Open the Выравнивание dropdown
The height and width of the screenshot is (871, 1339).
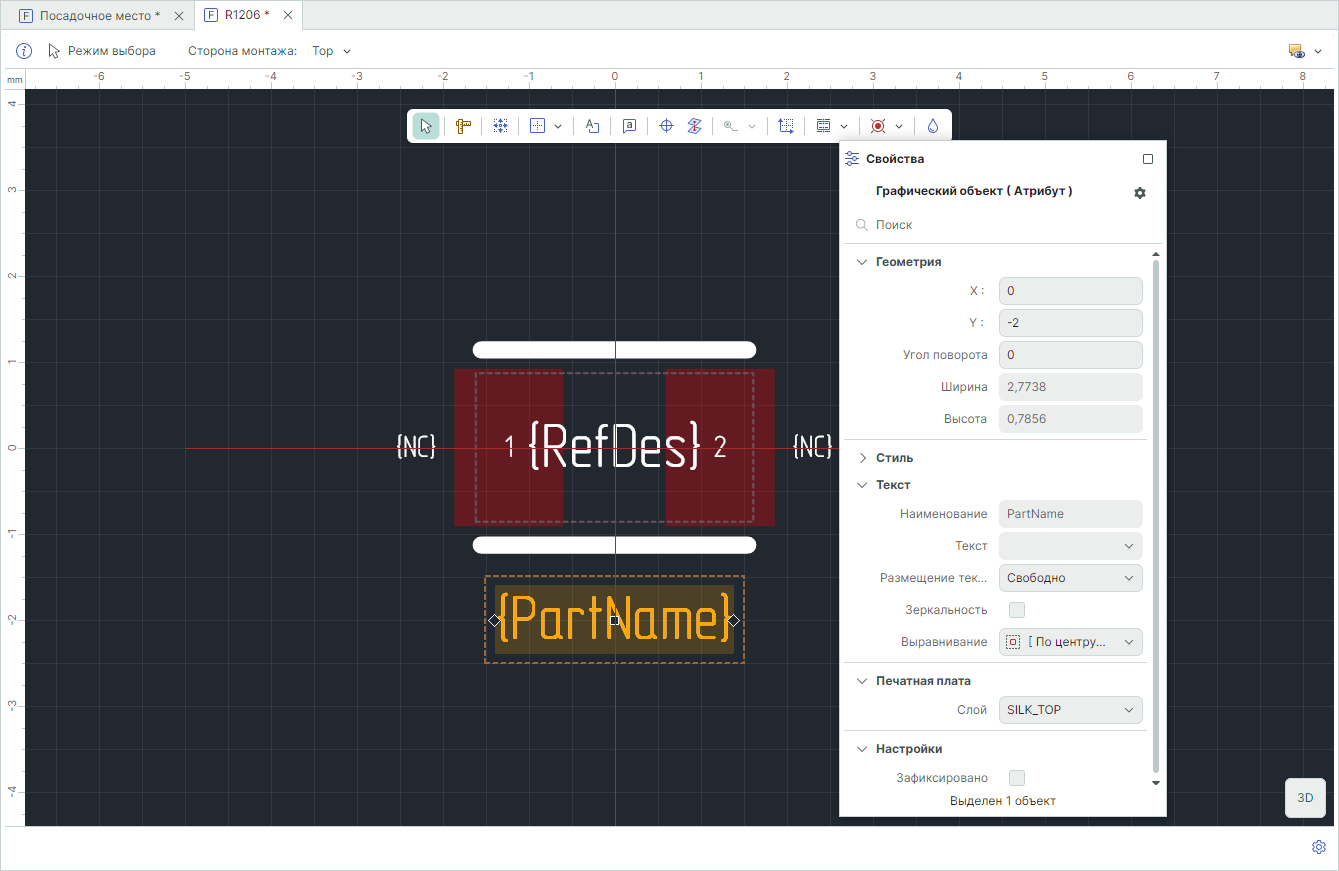pyautogui.click(x=1070, y=642)
